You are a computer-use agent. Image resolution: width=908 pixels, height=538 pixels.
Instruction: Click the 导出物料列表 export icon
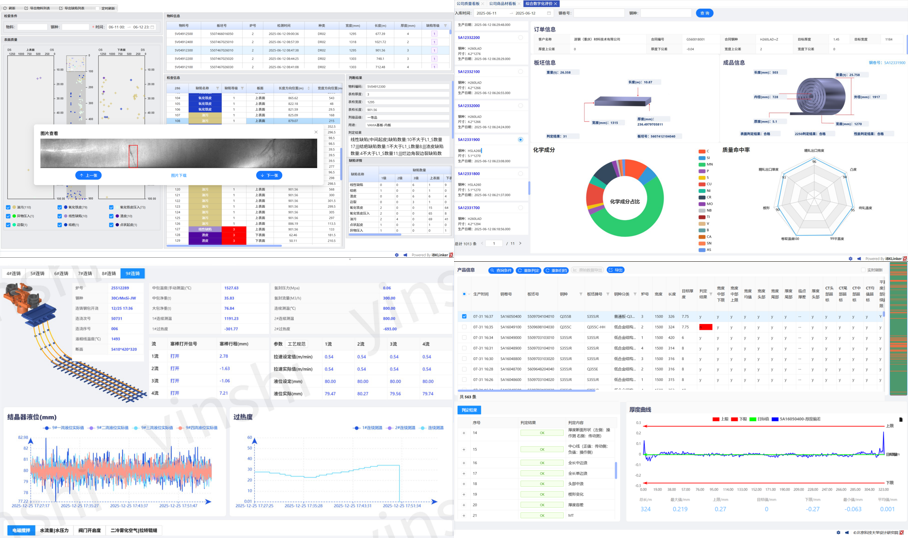(26, 8)
